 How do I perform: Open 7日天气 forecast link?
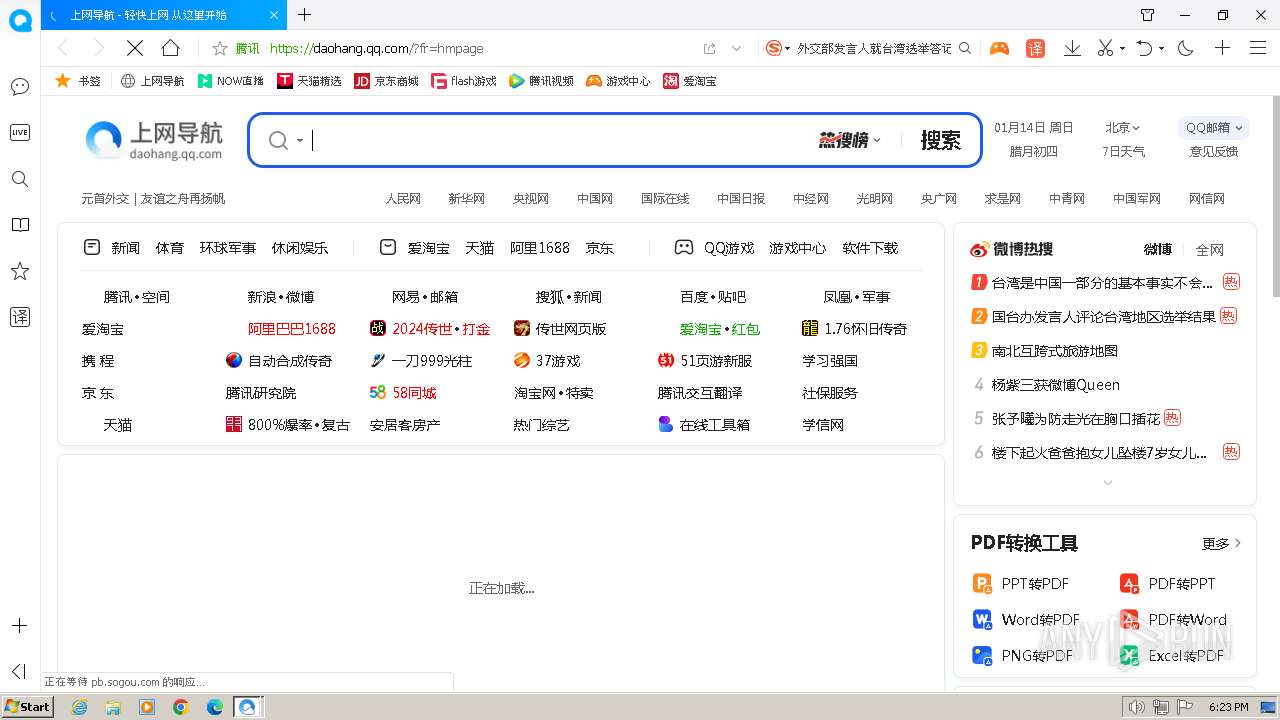pos(1123,152)
